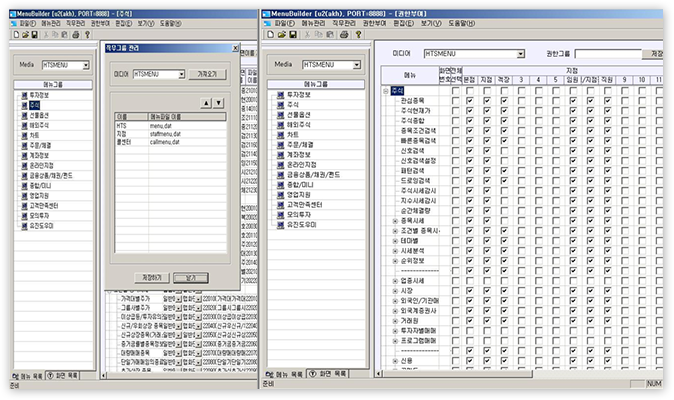The height and width of the screenshot is (400, 674).
Task: Click move-down arrow in 직무그룹 관리 dialog
Action: [x=219, y=103]
